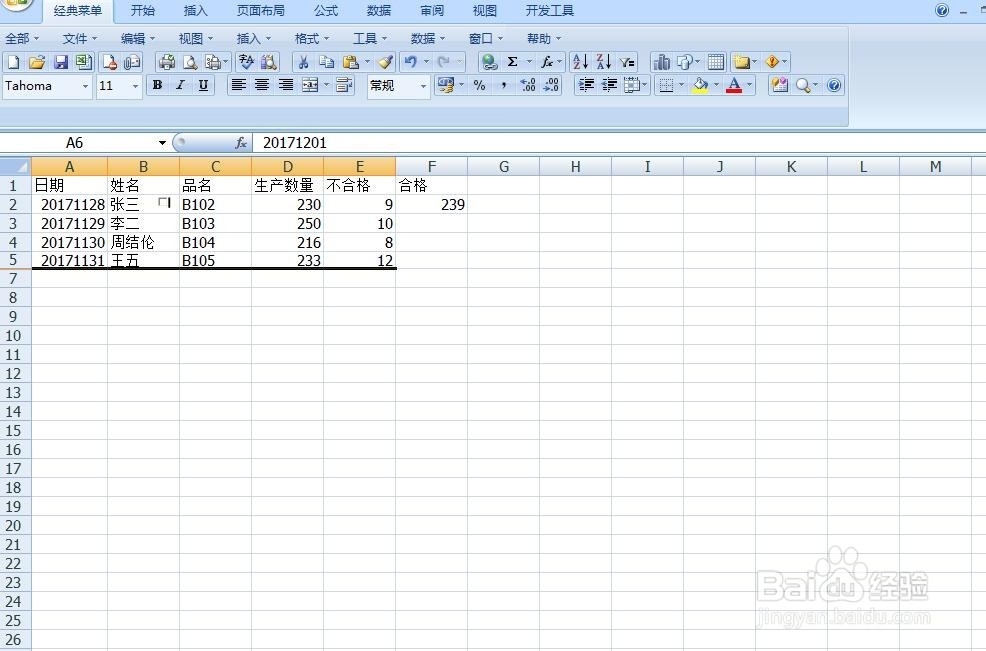Apply the red font color A
This screenshot has height=651, width=986.
734,85
